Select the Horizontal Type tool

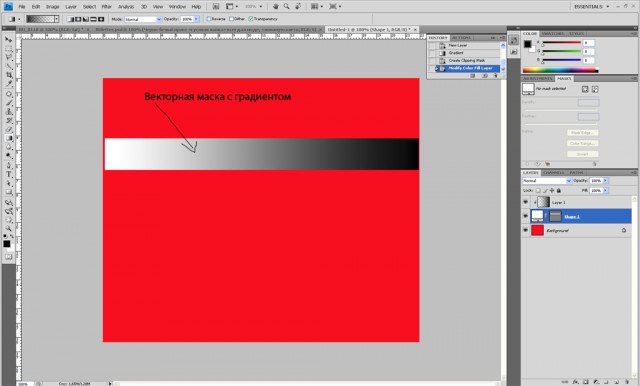pos(8,174)
